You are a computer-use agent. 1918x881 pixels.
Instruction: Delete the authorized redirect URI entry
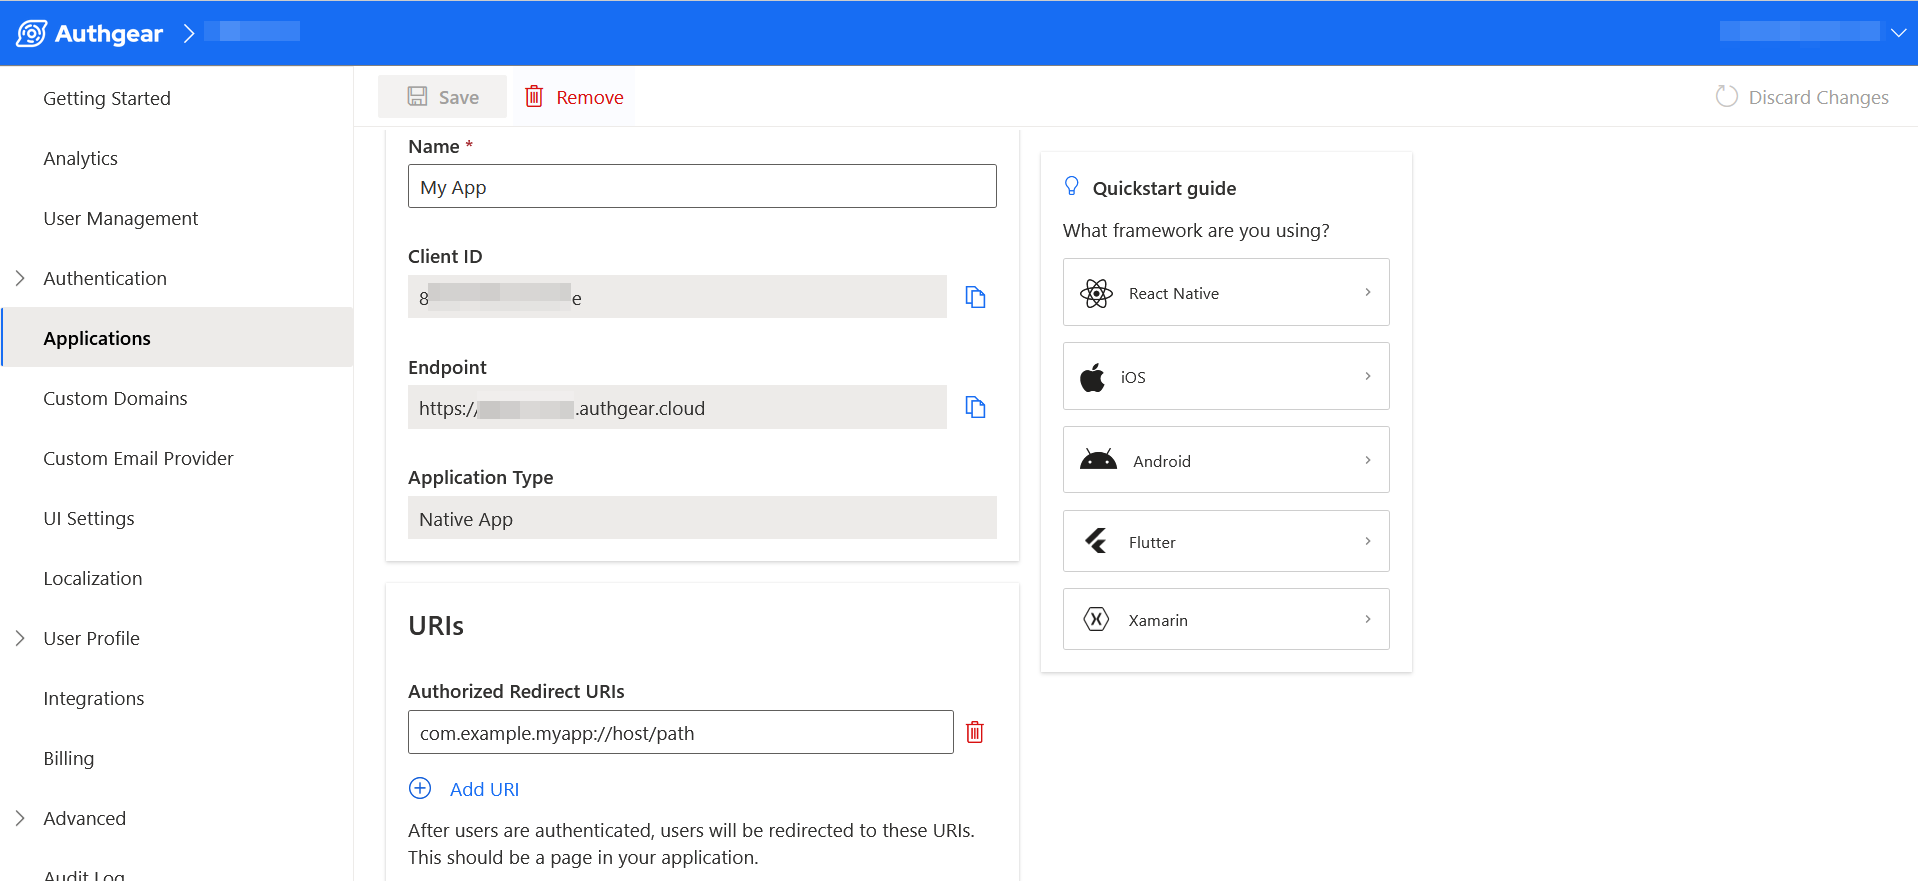click(975, 732)
